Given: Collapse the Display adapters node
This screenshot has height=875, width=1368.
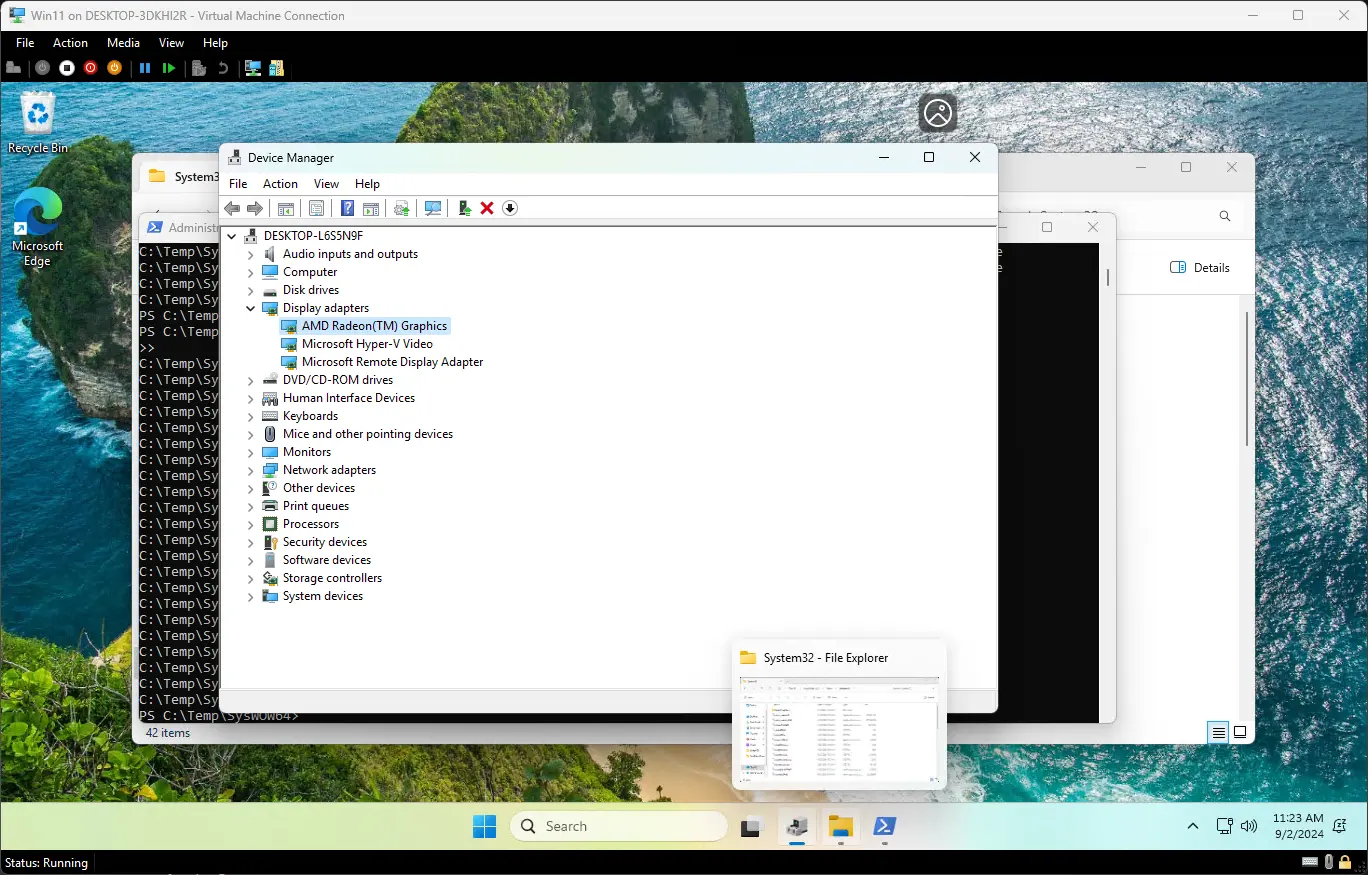Looking at the screenshot, I should click(251, 308).
